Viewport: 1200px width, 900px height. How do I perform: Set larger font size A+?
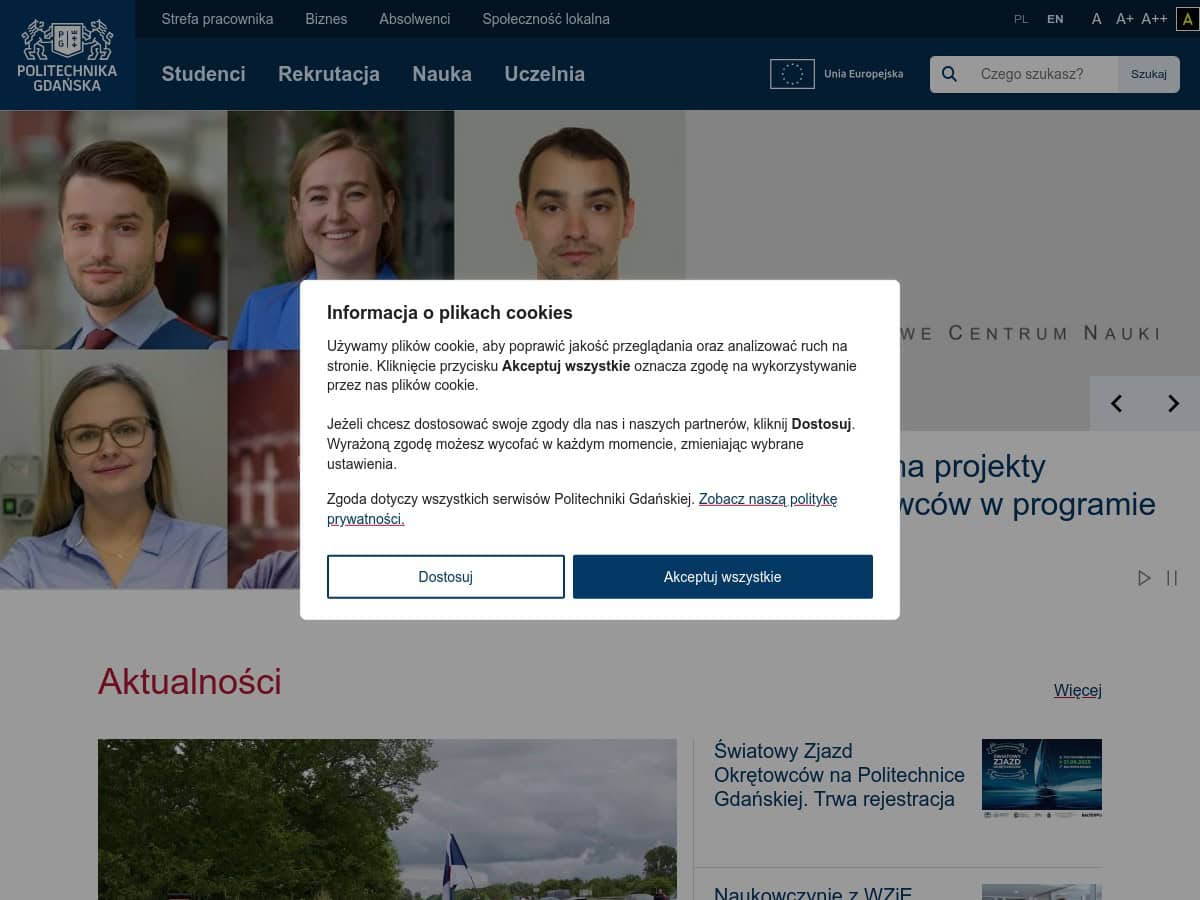[1125, 19]
